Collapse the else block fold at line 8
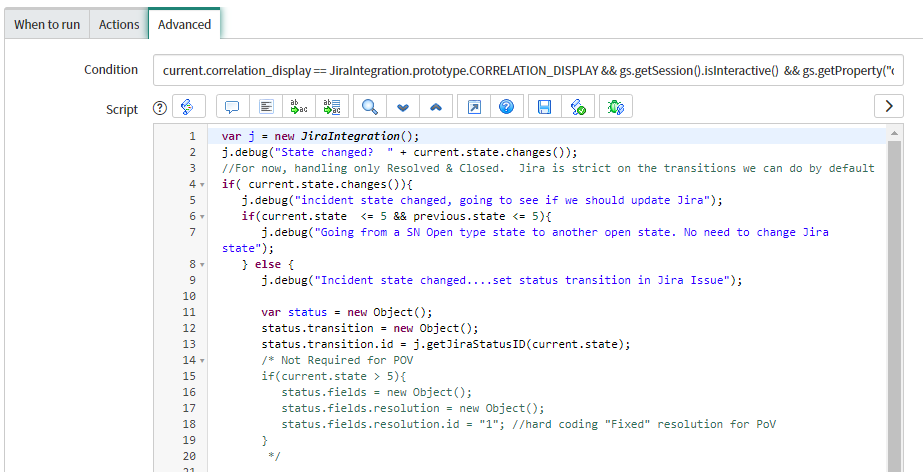This screenshot has height=472, width=923. 202,265
